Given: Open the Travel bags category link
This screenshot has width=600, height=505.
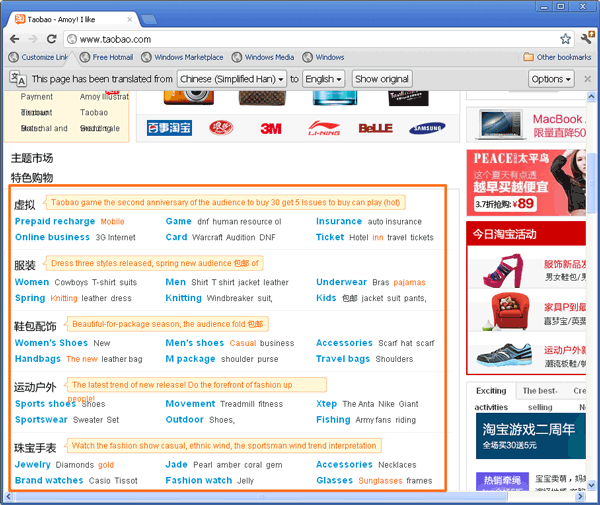Looking at the screenshot, I should pos(343,359).
